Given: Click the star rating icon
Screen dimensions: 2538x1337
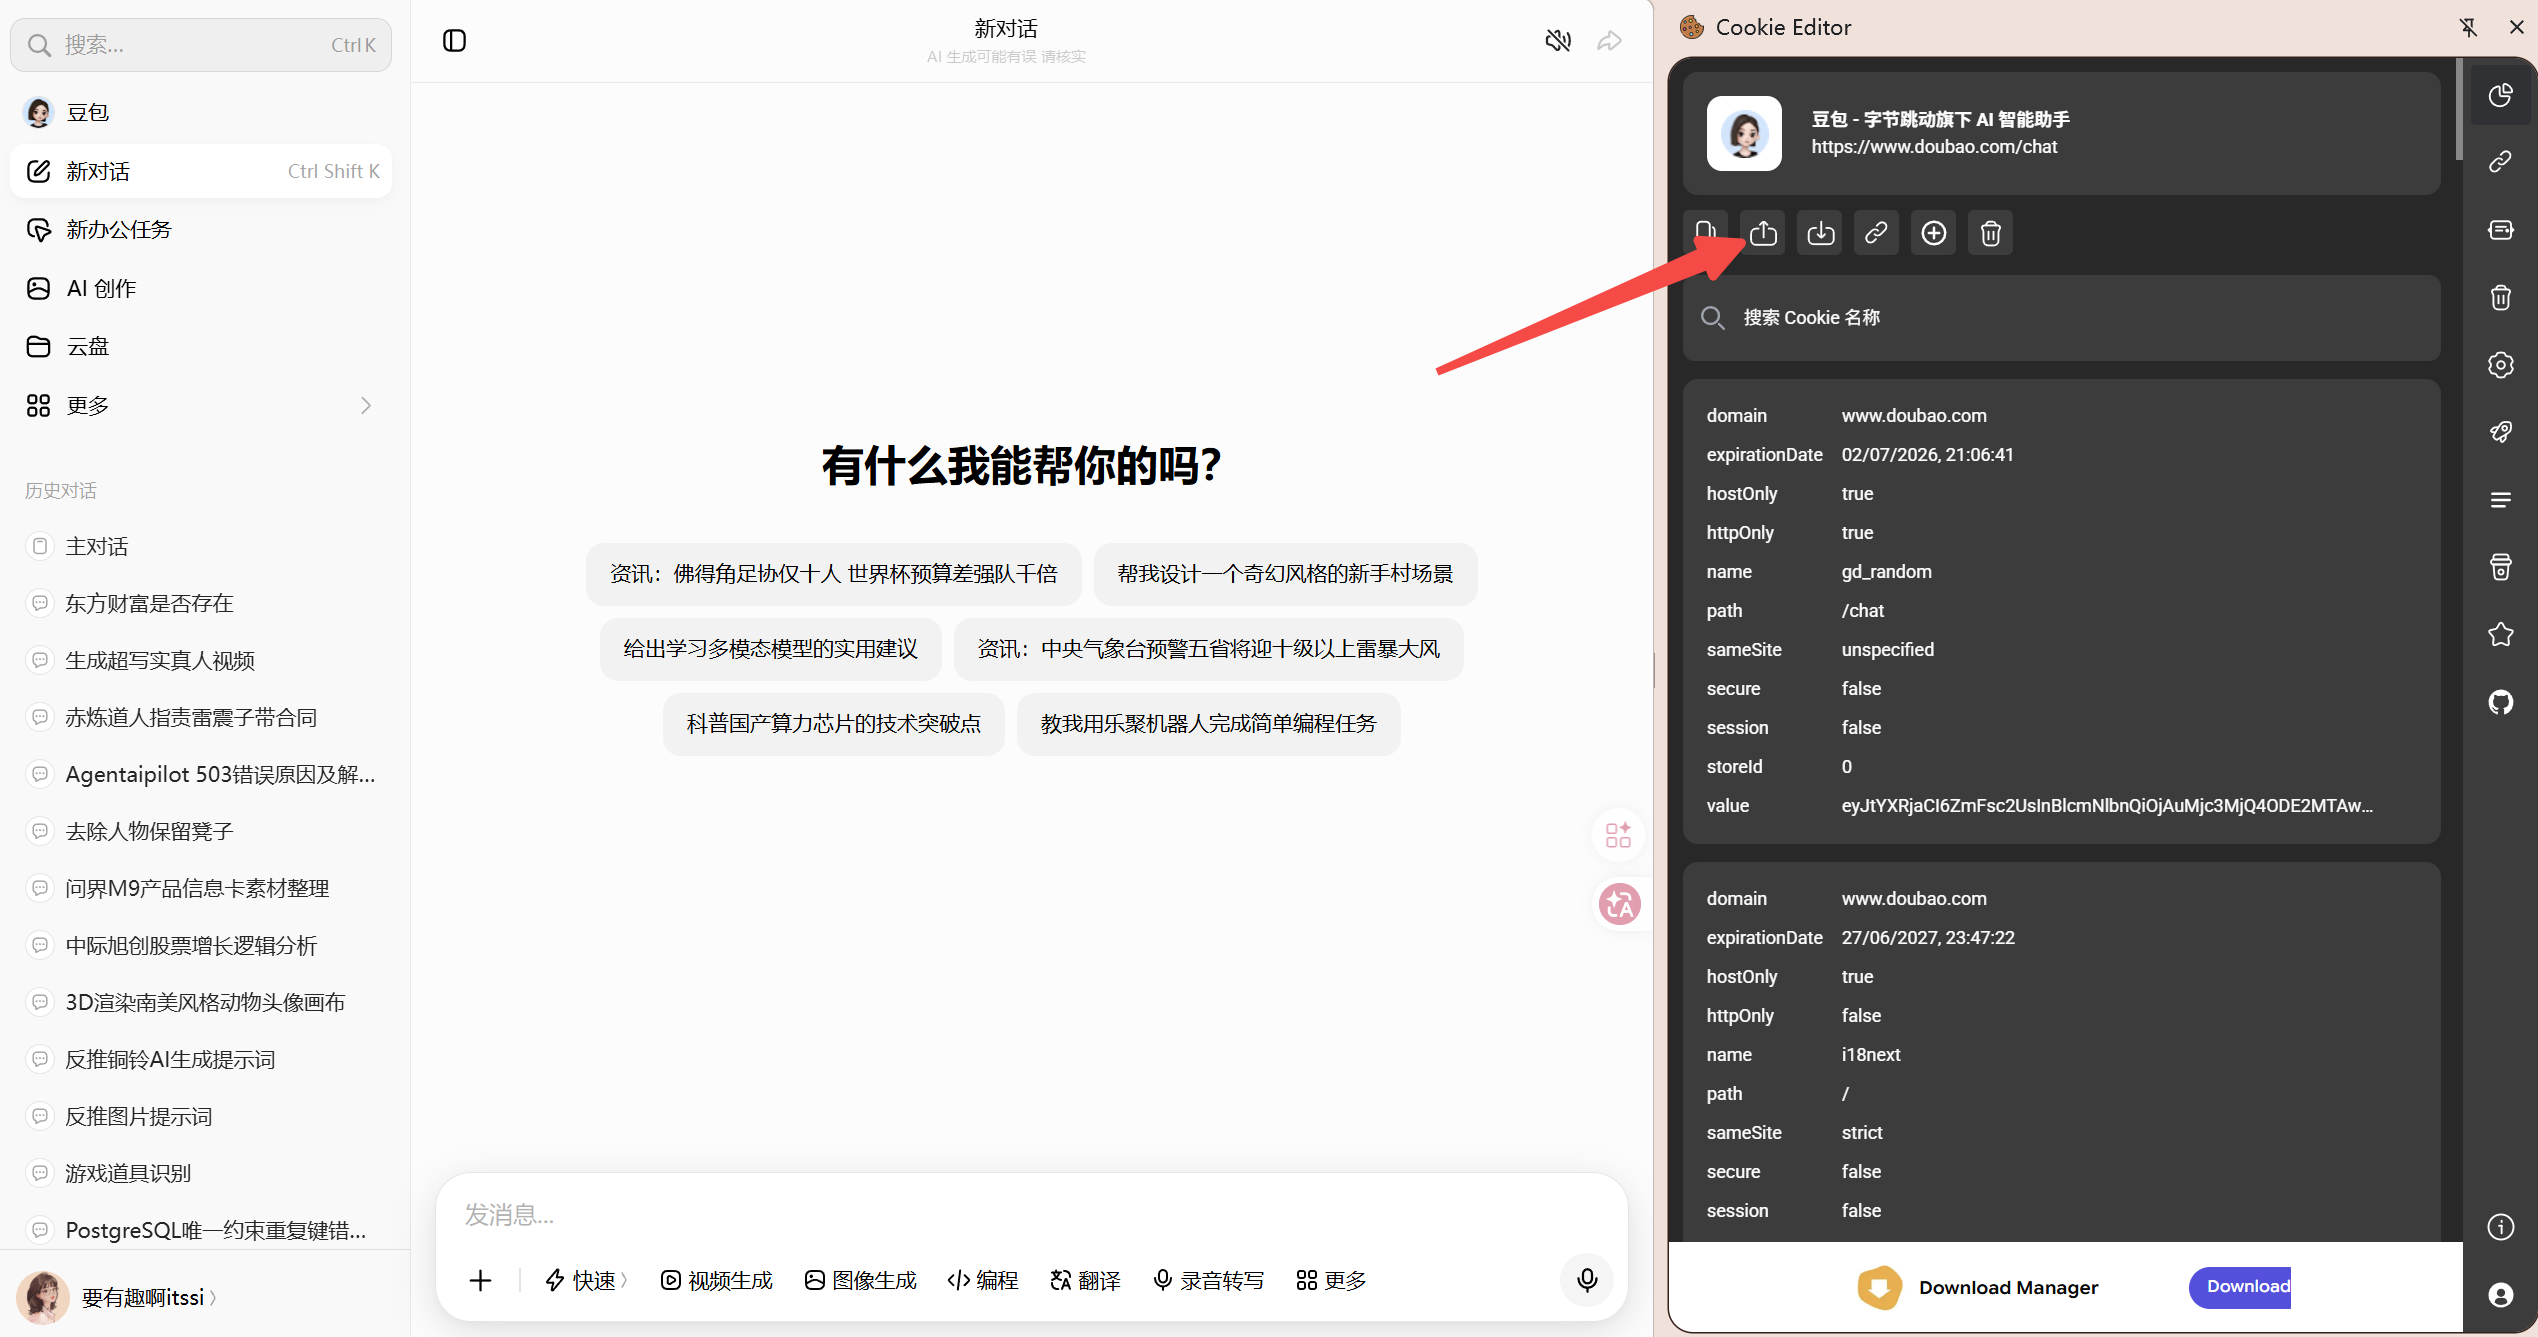Looking at the screenshot, I should [x=2501, y=635].
